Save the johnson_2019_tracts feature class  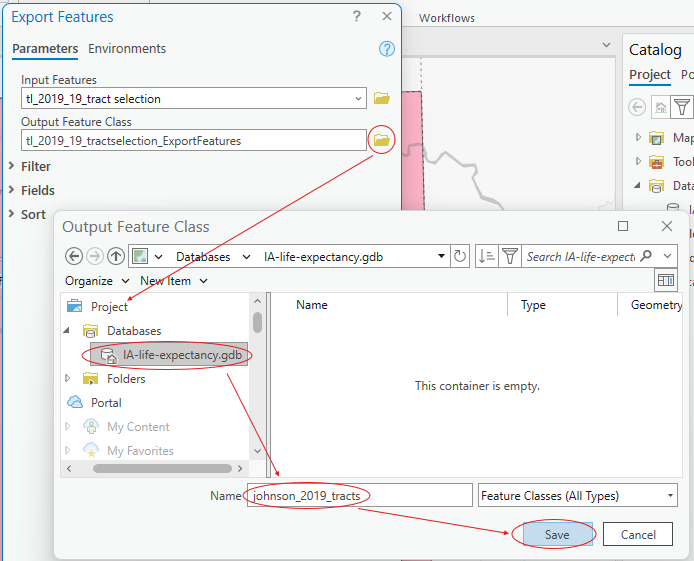[x=557, y=534]
